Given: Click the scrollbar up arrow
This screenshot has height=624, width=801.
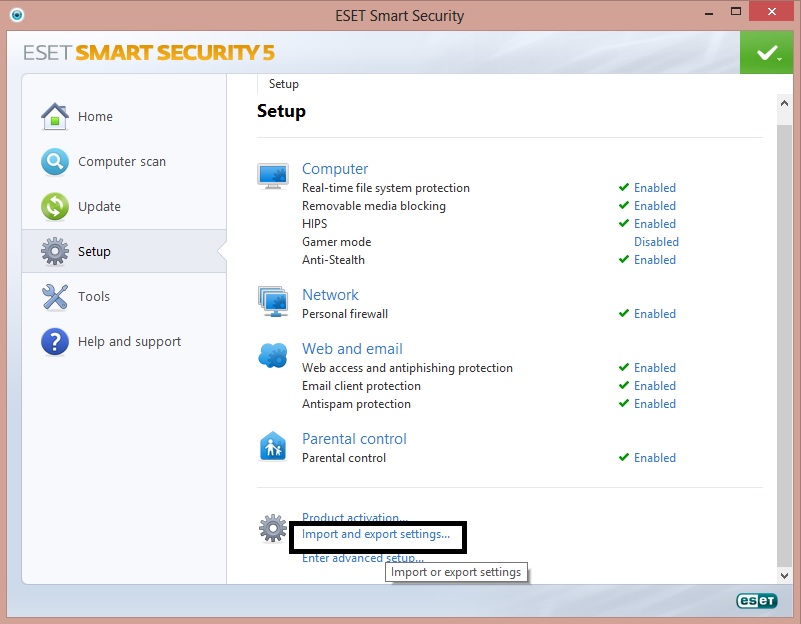Looking at the screenshot, I should [x=784, y=104].
